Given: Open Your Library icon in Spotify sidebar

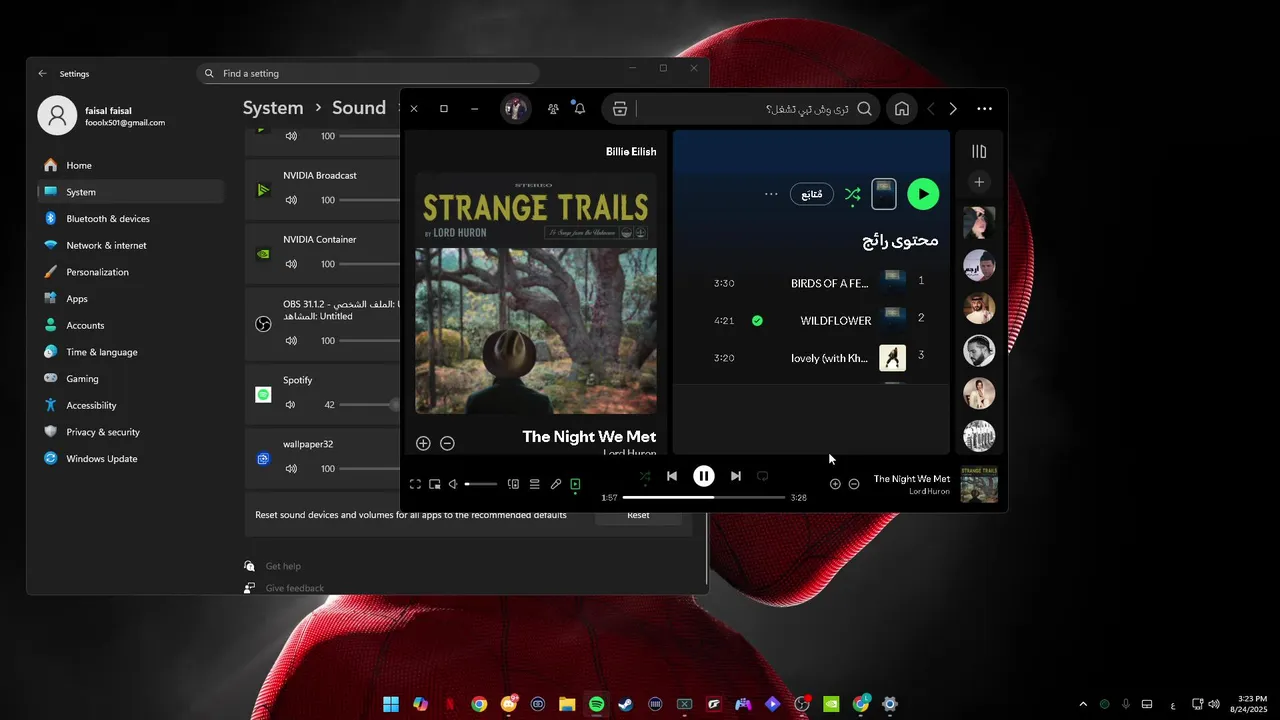Looking at the screenshot, I should coord(979,151).
